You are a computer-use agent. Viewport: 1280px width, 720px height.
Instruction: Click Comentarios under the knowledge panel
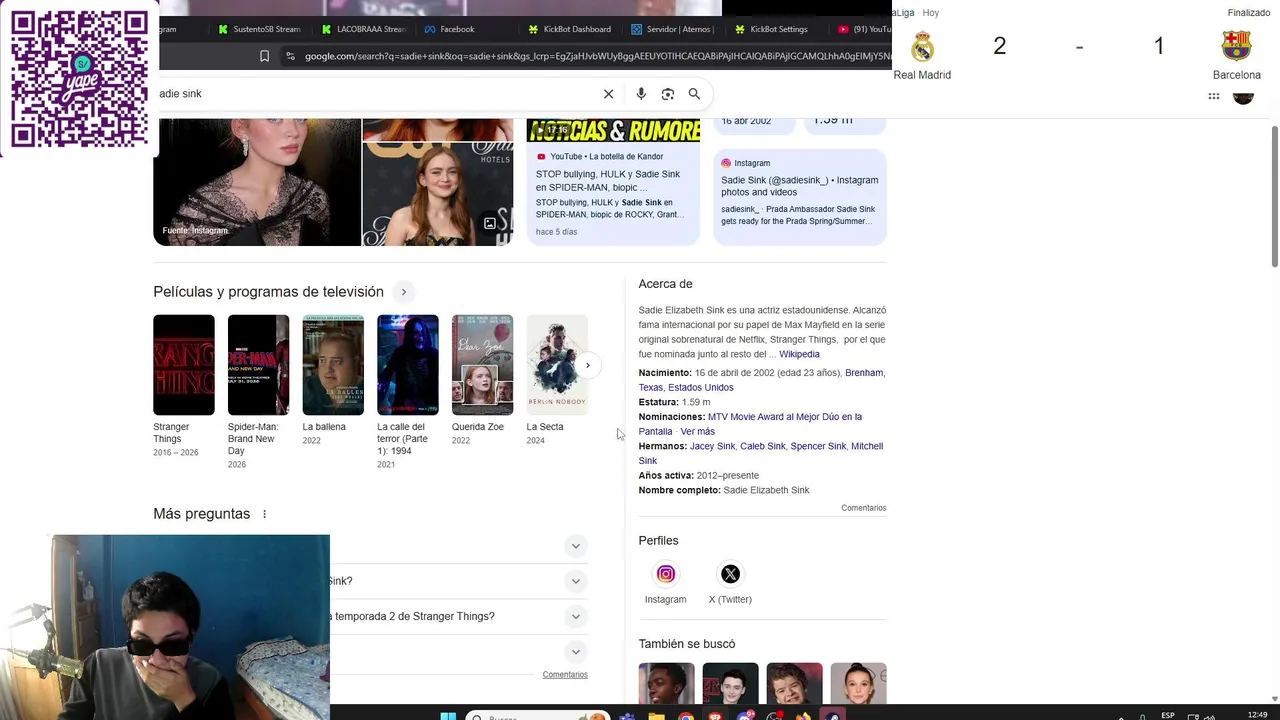864,508
